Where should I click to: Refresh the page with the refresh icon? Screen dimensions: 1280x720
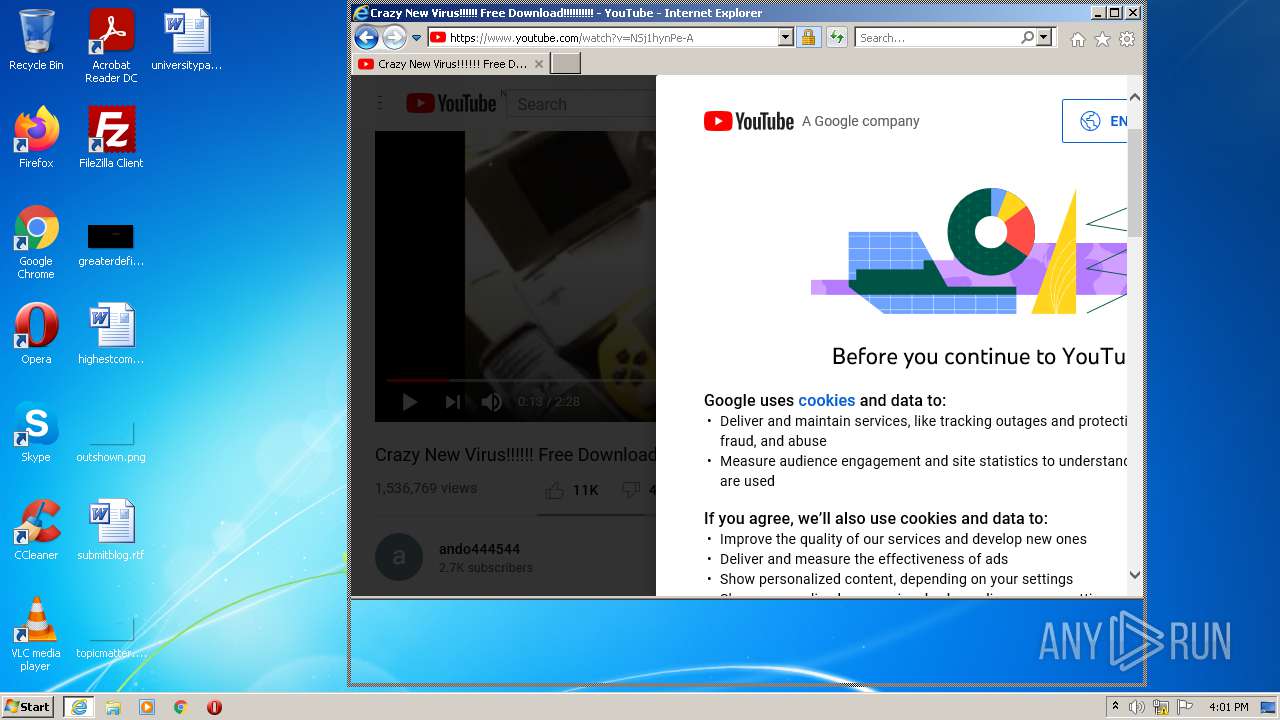(837, 38)
